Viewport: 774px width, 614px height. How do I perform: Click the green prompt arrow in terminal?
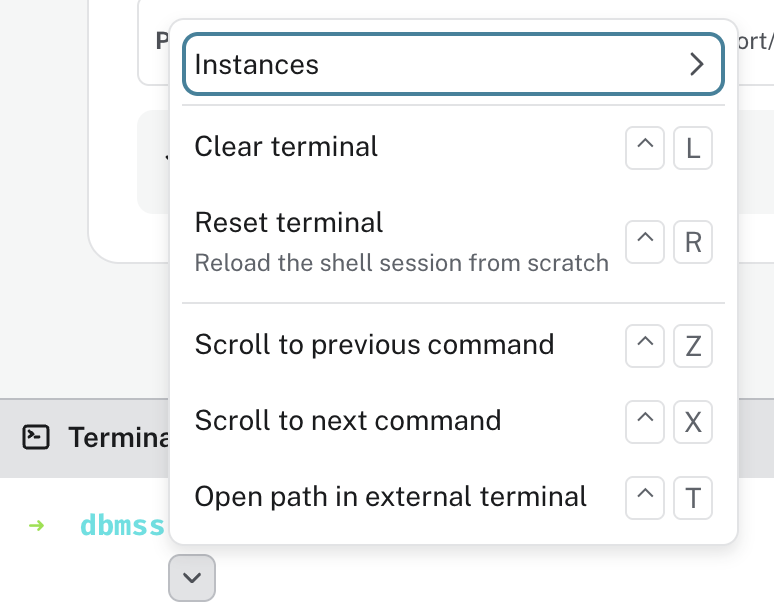pos(37,526)
